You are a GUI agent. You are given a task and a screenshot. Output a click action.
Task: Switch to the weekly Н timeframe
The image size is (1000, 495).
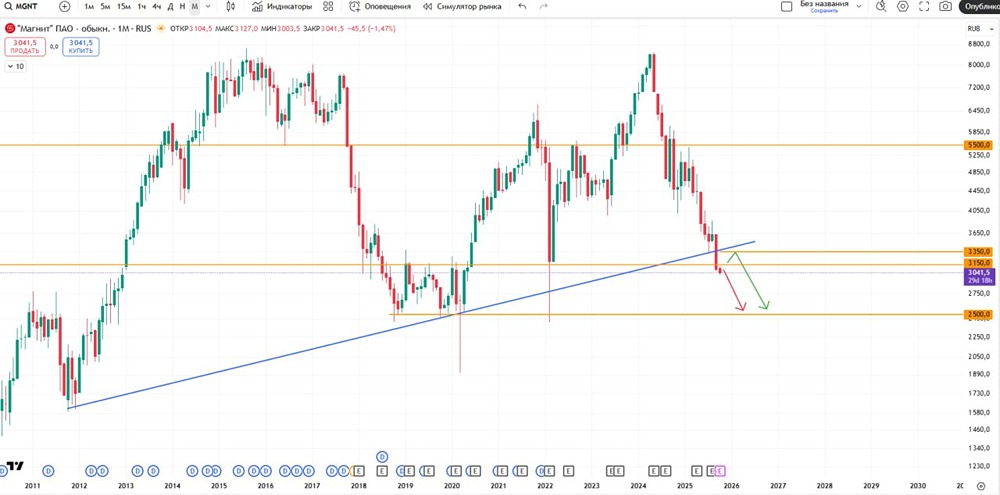[x=183, y=6]
